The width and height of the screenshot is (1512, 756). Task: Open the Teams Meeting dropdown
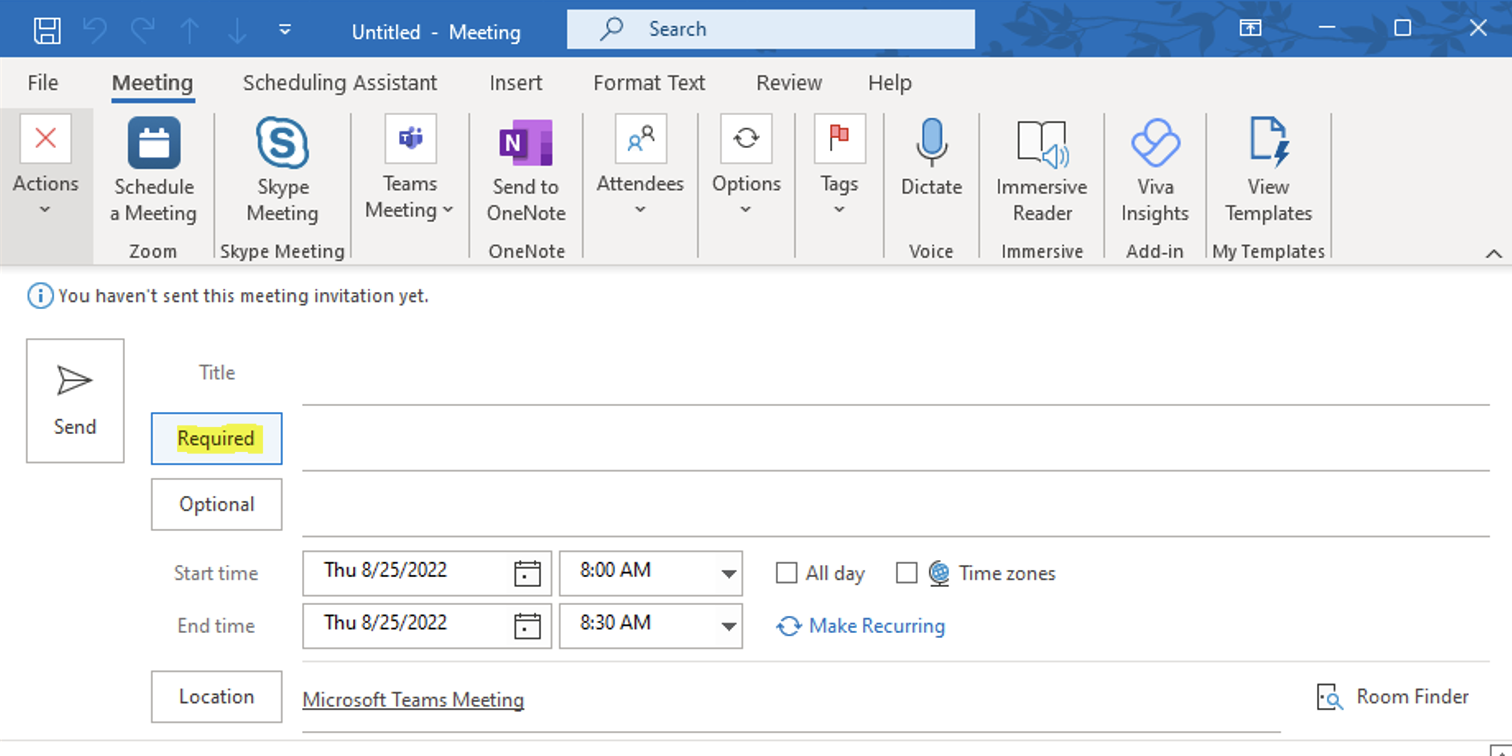pyautogui.click(x=410, y=197)
